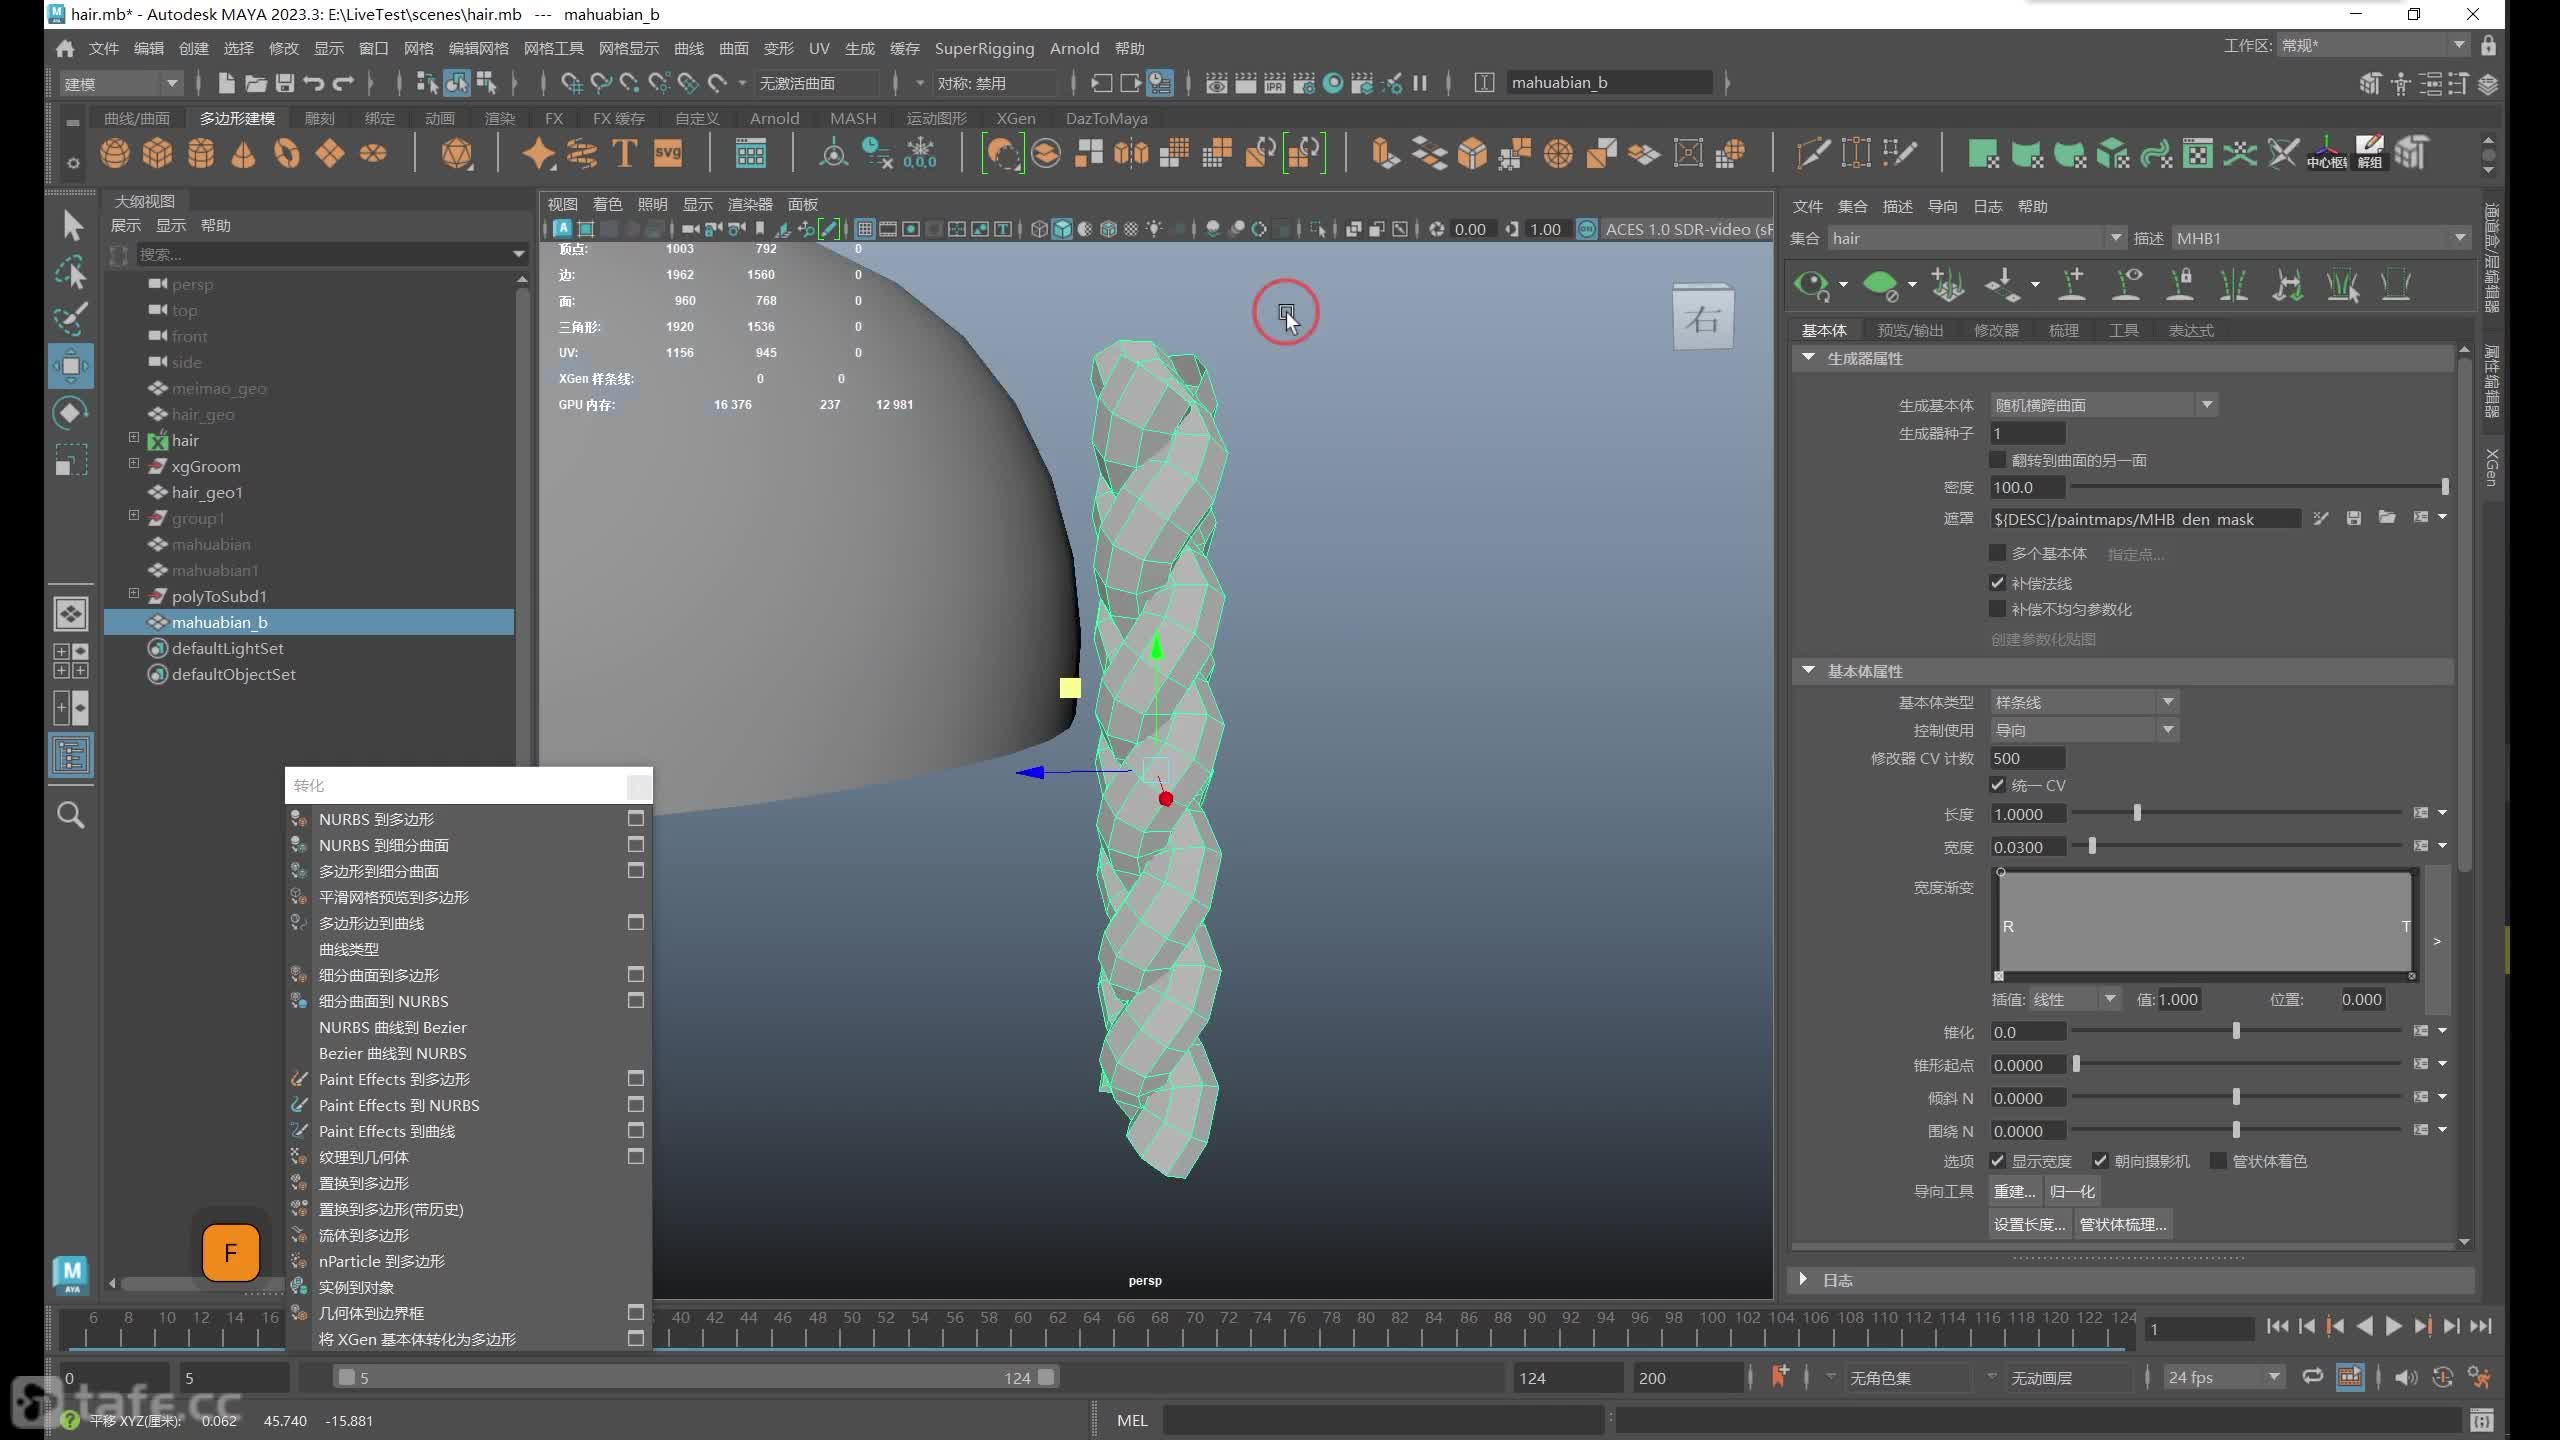Open the 建模 menu set dropdown
Image resolution: width=2560 pixels, height=1440 pixels.
coord(120,83)
